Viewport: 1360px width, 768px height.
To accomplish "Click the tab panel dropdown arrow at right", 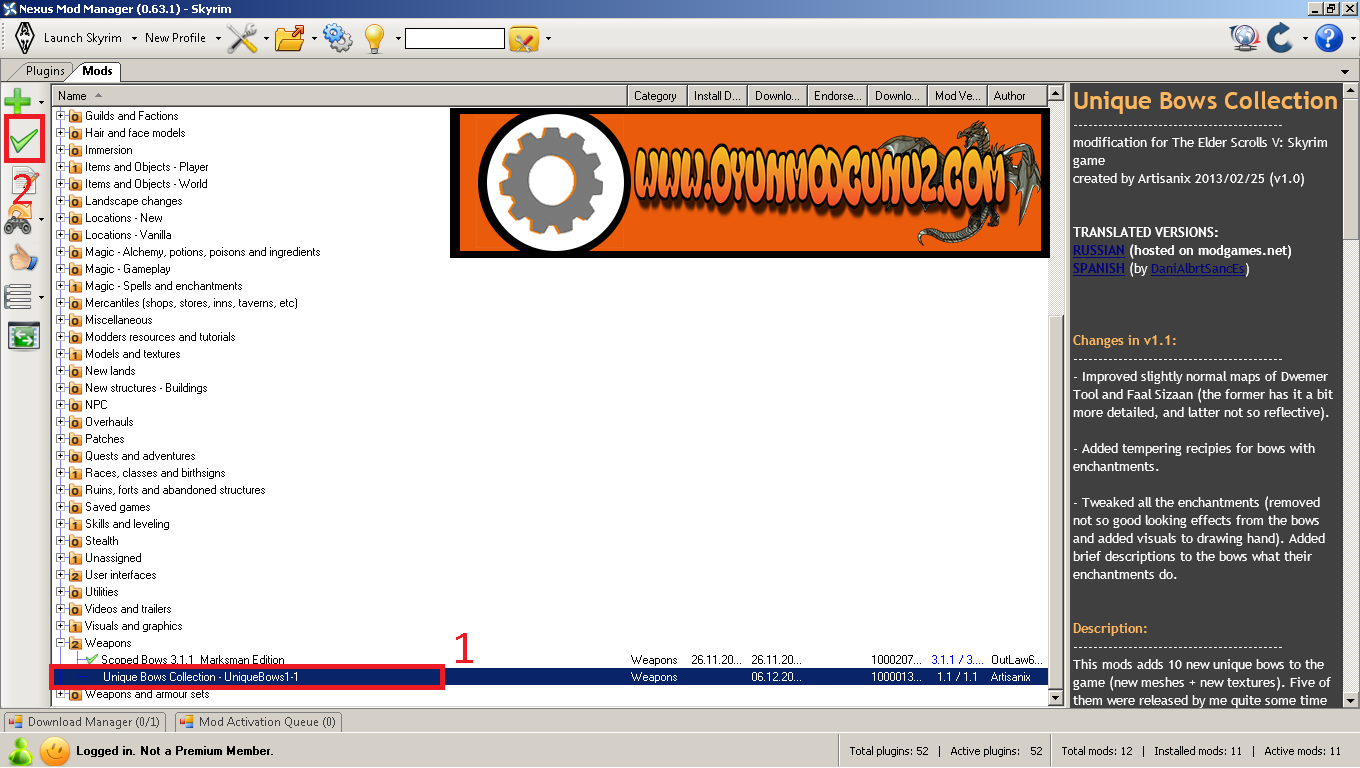I will (1346, 72).
